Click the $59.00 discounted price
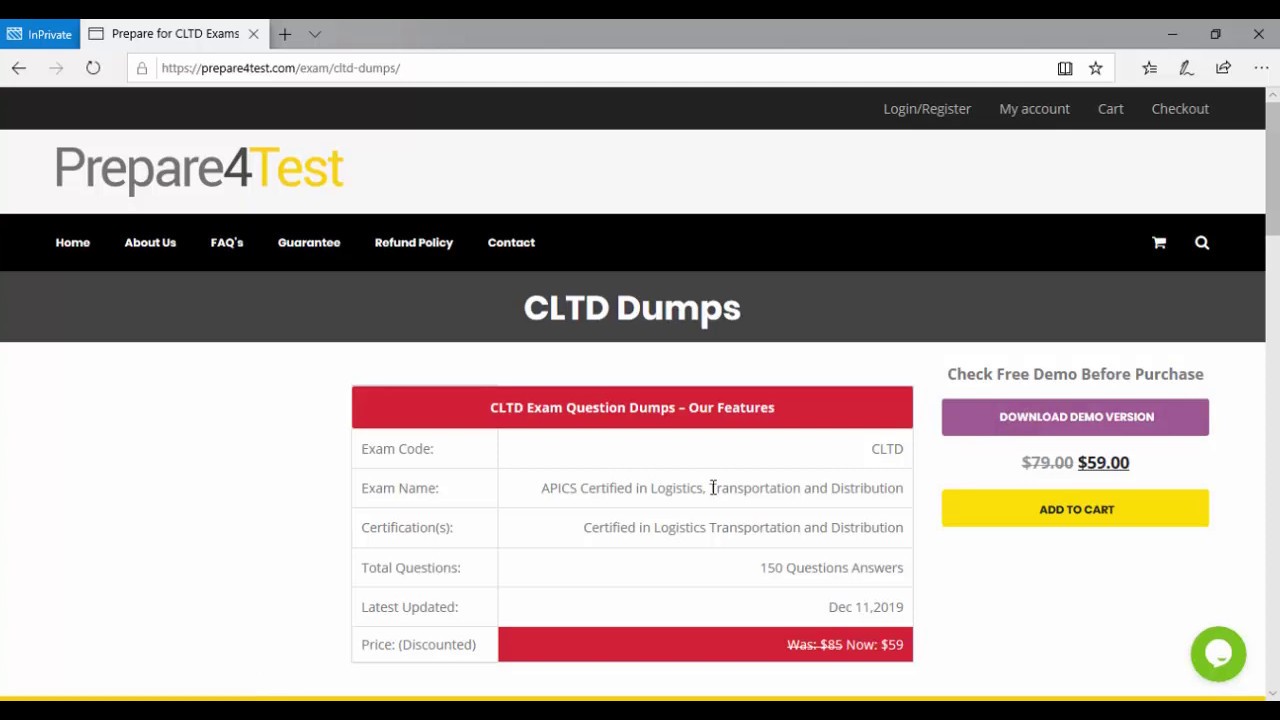This screenshot has height=720, width=1280. (x=1103, y=463)
